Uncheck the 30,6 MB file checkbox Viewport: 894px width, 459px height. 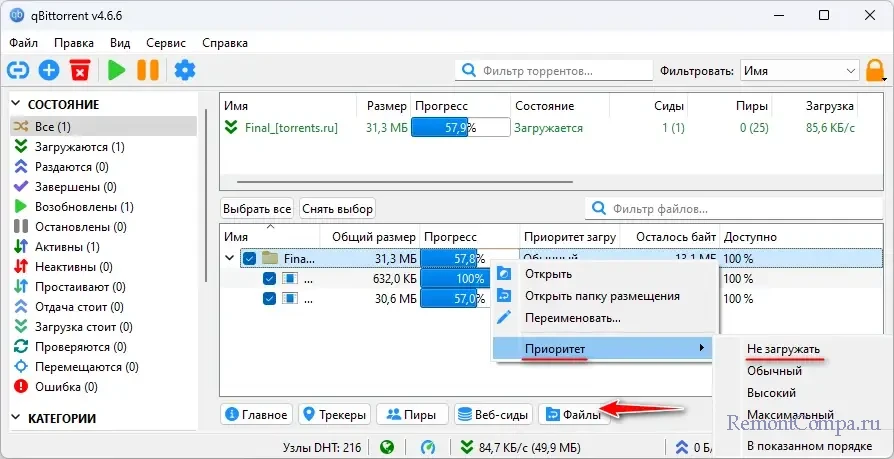269,299
